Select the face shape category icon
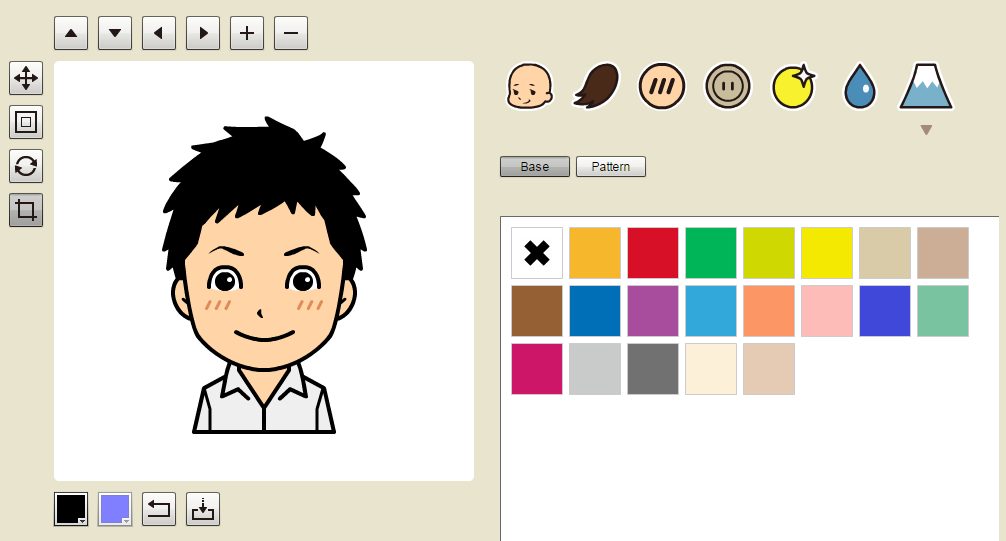Viewport: 1006px width, 541px height. pos(529,87)
